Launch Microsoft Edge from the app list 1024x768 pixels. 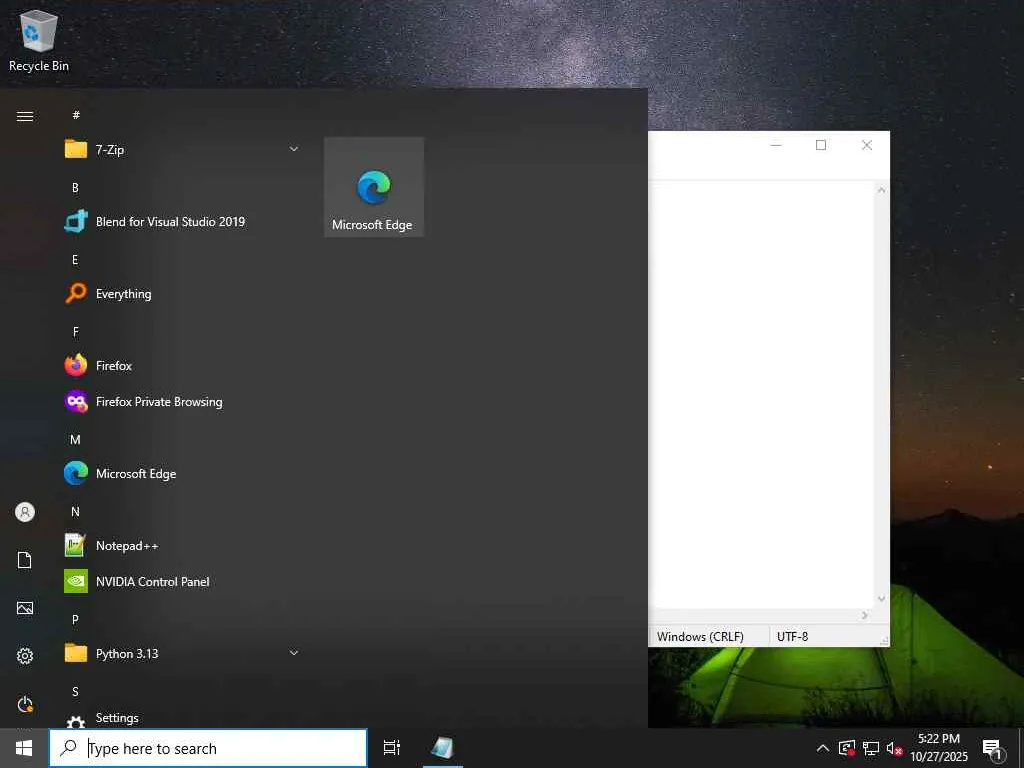(x=182, y=473)
